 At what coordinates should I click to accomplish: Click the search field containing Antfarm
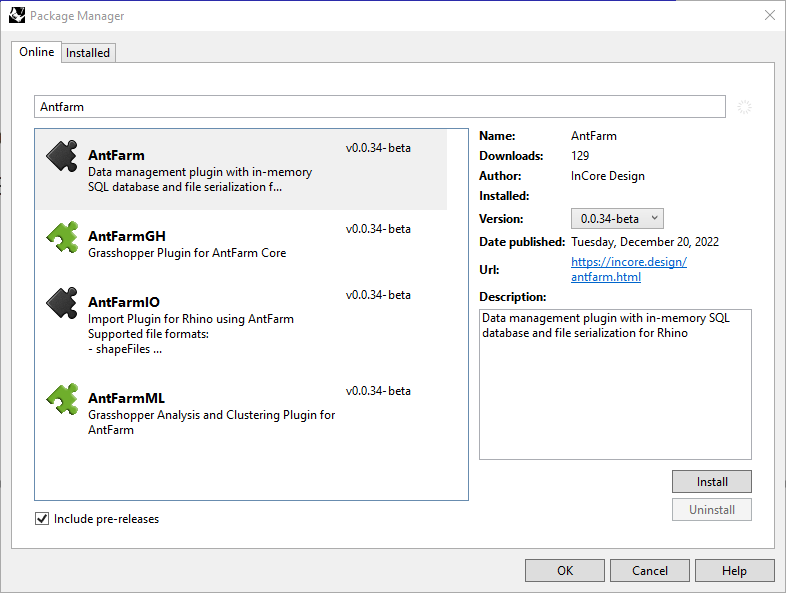pyautogui.click(x=380, y=107)
